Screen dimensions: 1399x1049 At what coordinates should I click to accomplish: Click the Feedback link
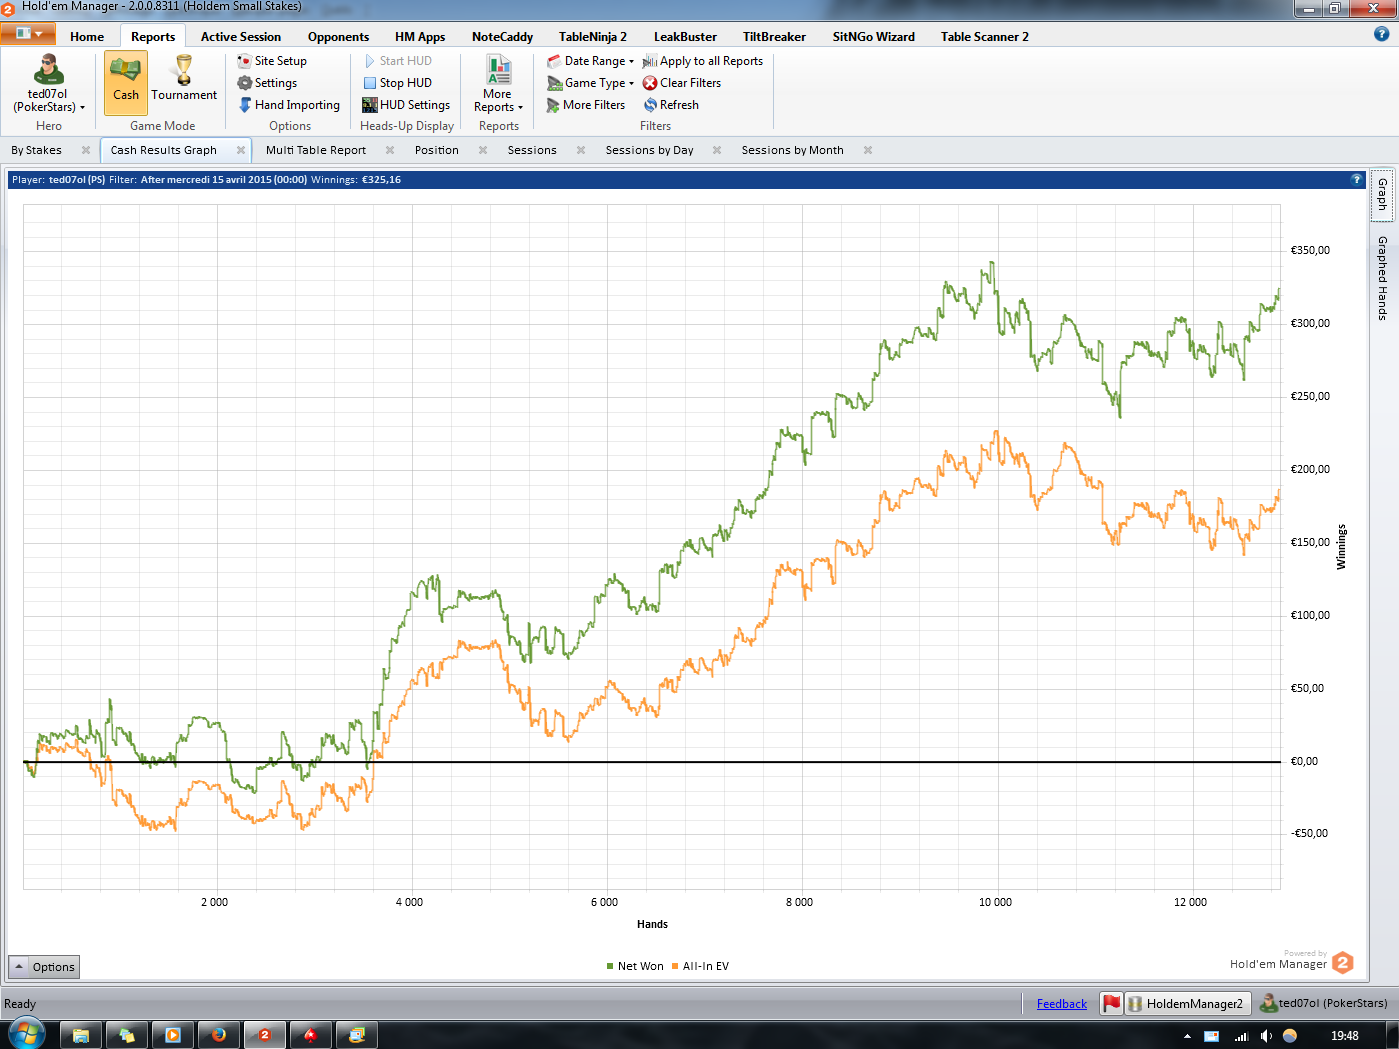tap(1062, 1004)
